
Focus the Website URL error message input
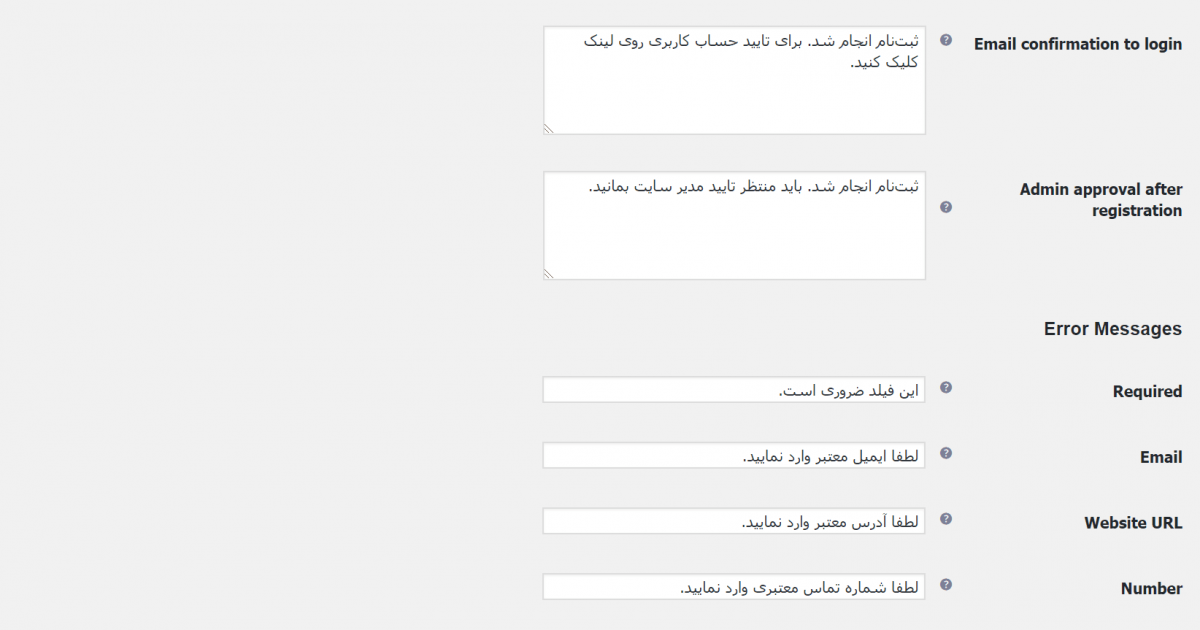[x=734, y=521]
